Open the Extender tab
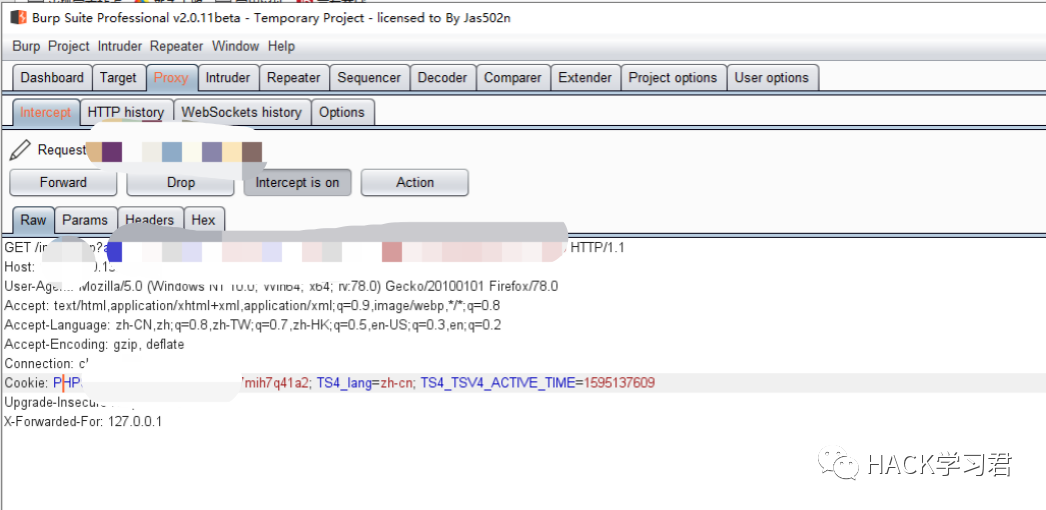Screen dimensions: 1046x510 point(585,77)
